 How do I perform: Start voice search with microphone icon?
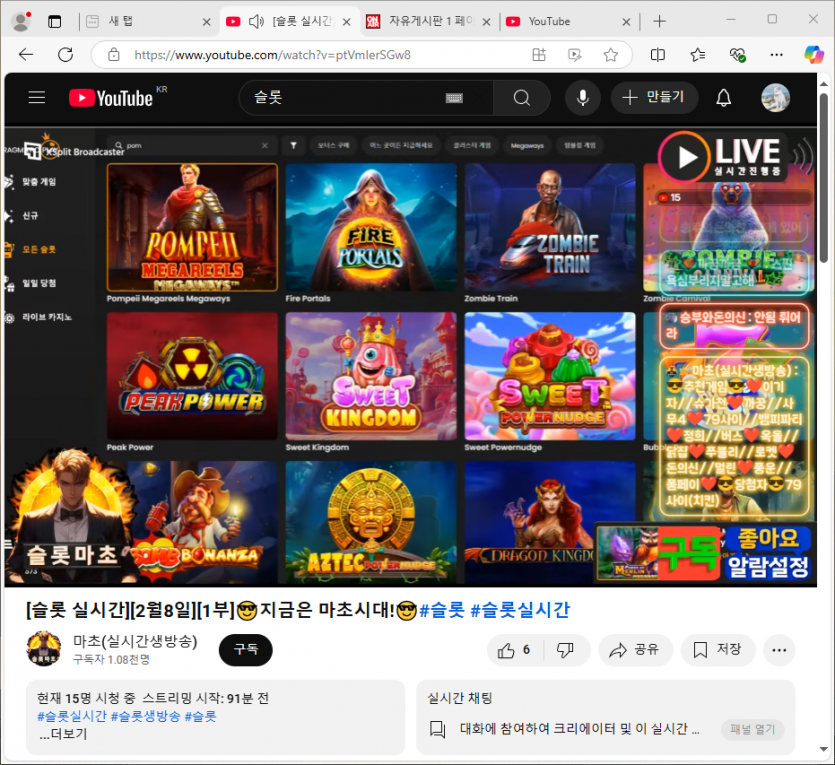point(583,98)
